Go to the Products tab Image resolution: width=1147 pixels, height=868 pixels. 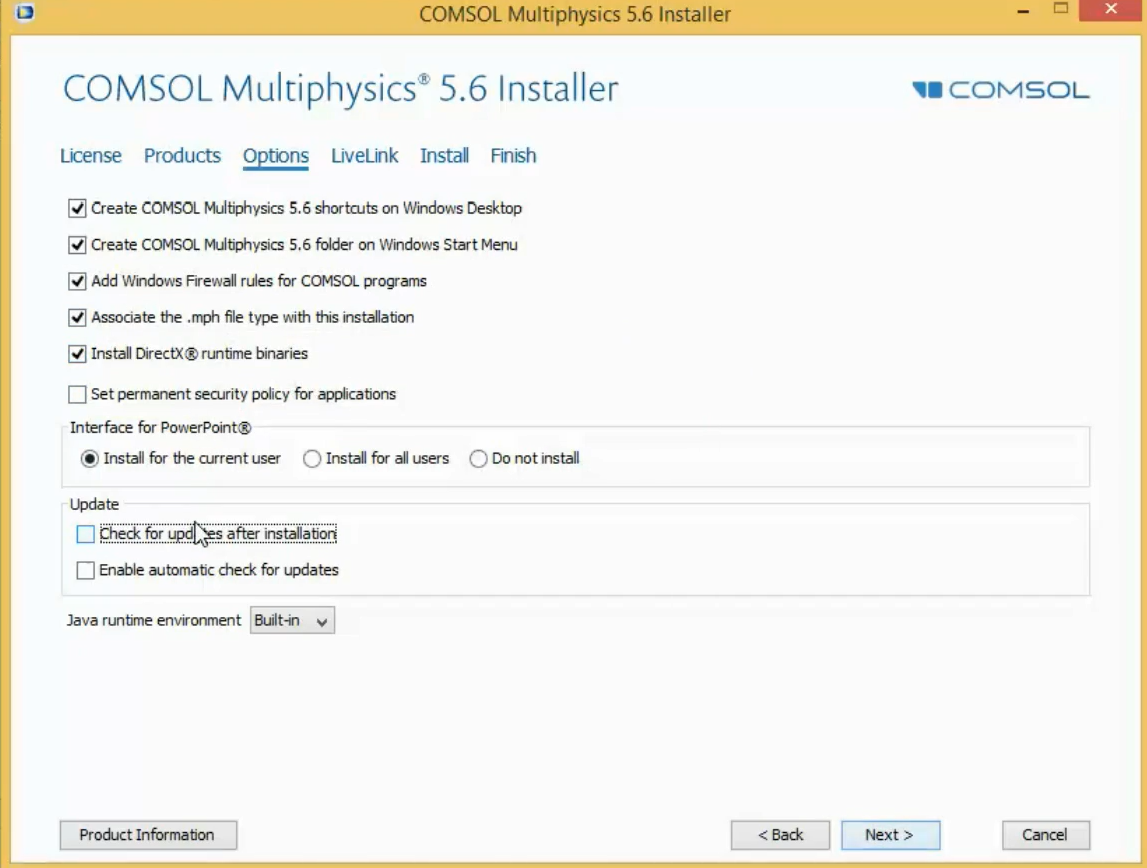182,156
